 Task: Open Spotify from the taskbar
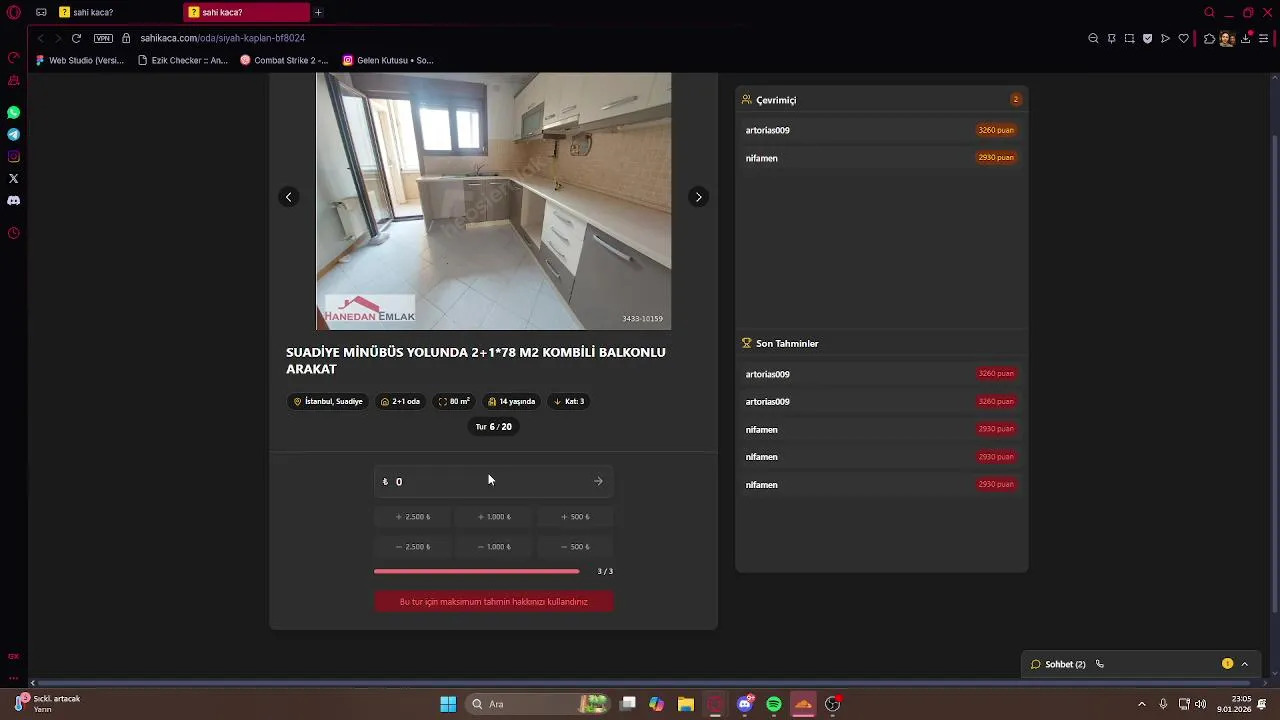point(774,704)
